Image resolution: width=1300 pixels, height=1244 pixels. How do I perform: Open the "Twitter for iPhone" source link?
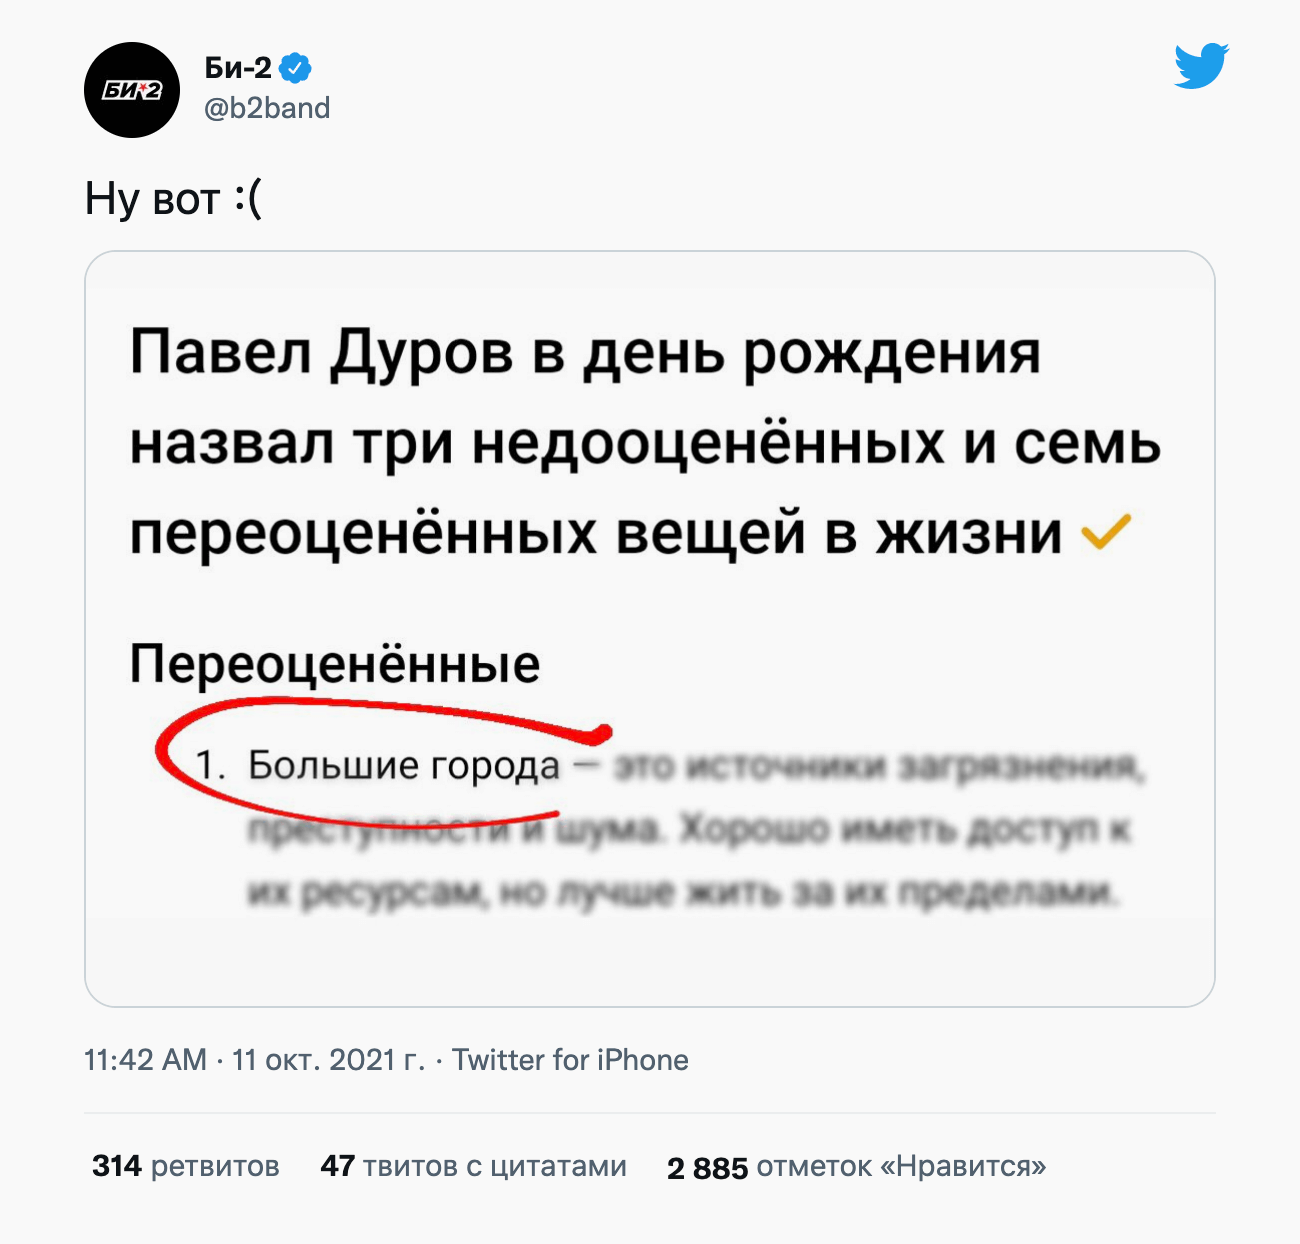(x=570, y=1060)
